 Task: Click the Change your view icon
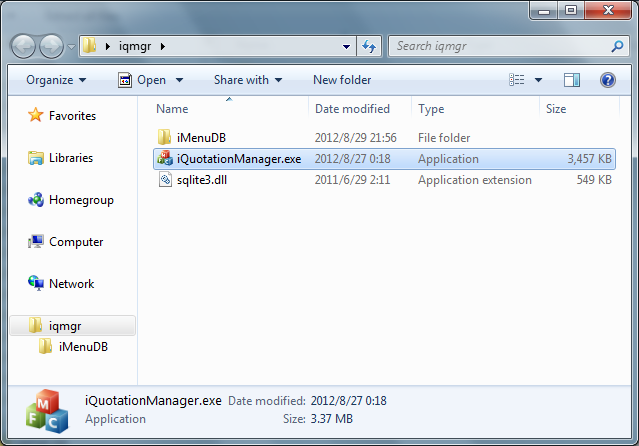point(516,80)
